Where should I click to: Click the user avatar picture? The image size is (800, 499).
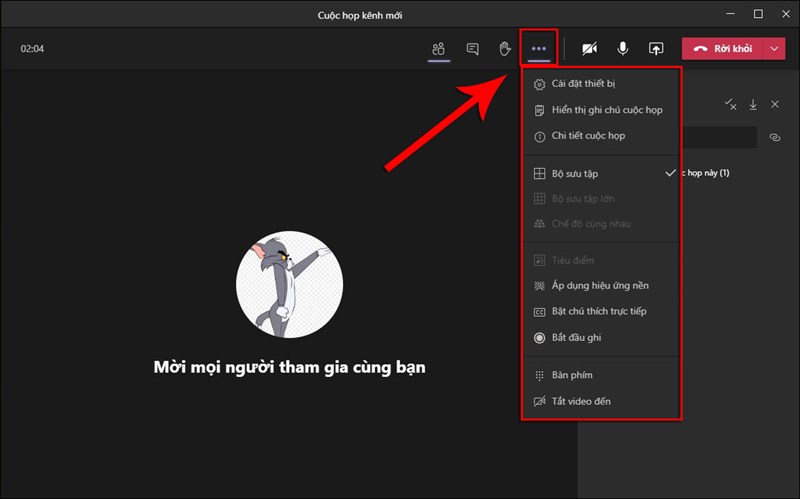(289, 285)
